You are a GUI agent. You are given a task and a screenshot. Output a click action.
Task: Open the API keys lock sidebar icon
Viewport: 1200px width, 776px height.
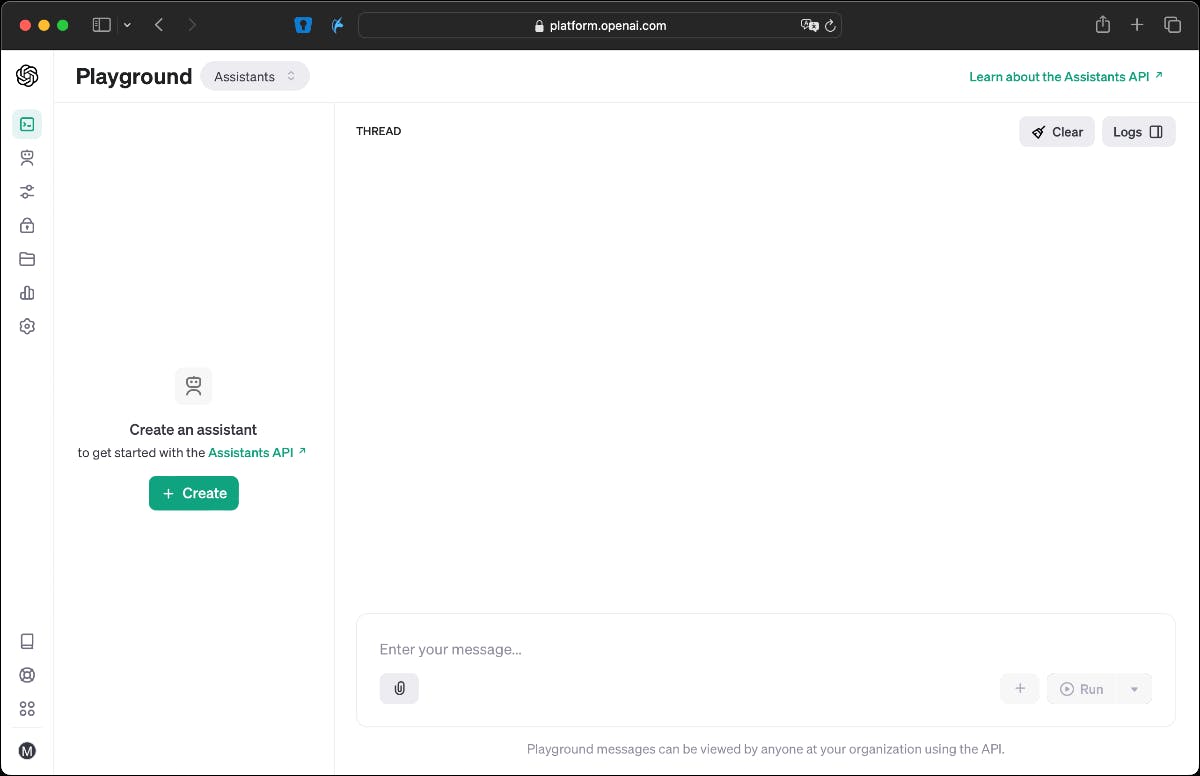(x=27, y=225)
